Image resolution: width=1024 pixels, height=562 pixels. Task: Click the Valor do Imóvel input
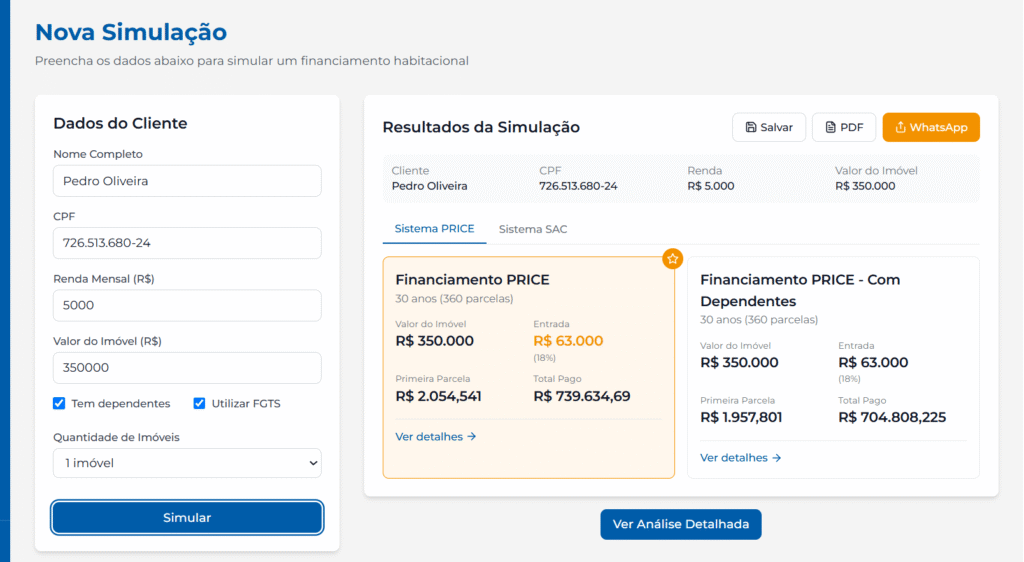click(187, 367)
